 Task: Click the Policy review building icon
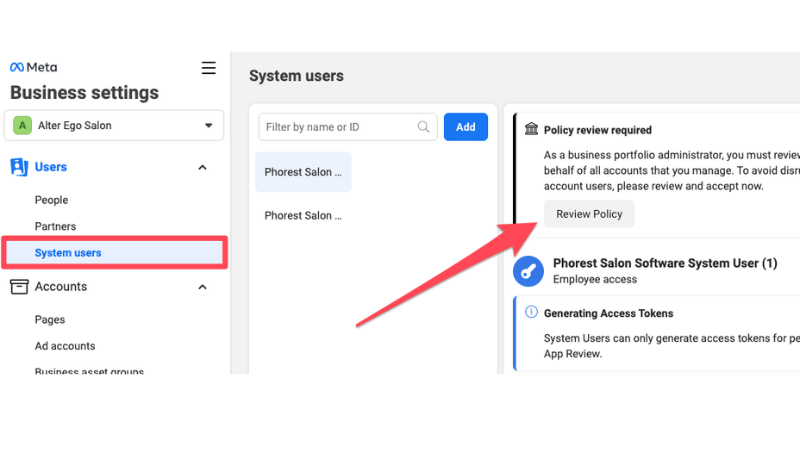(x=531, y=130)
